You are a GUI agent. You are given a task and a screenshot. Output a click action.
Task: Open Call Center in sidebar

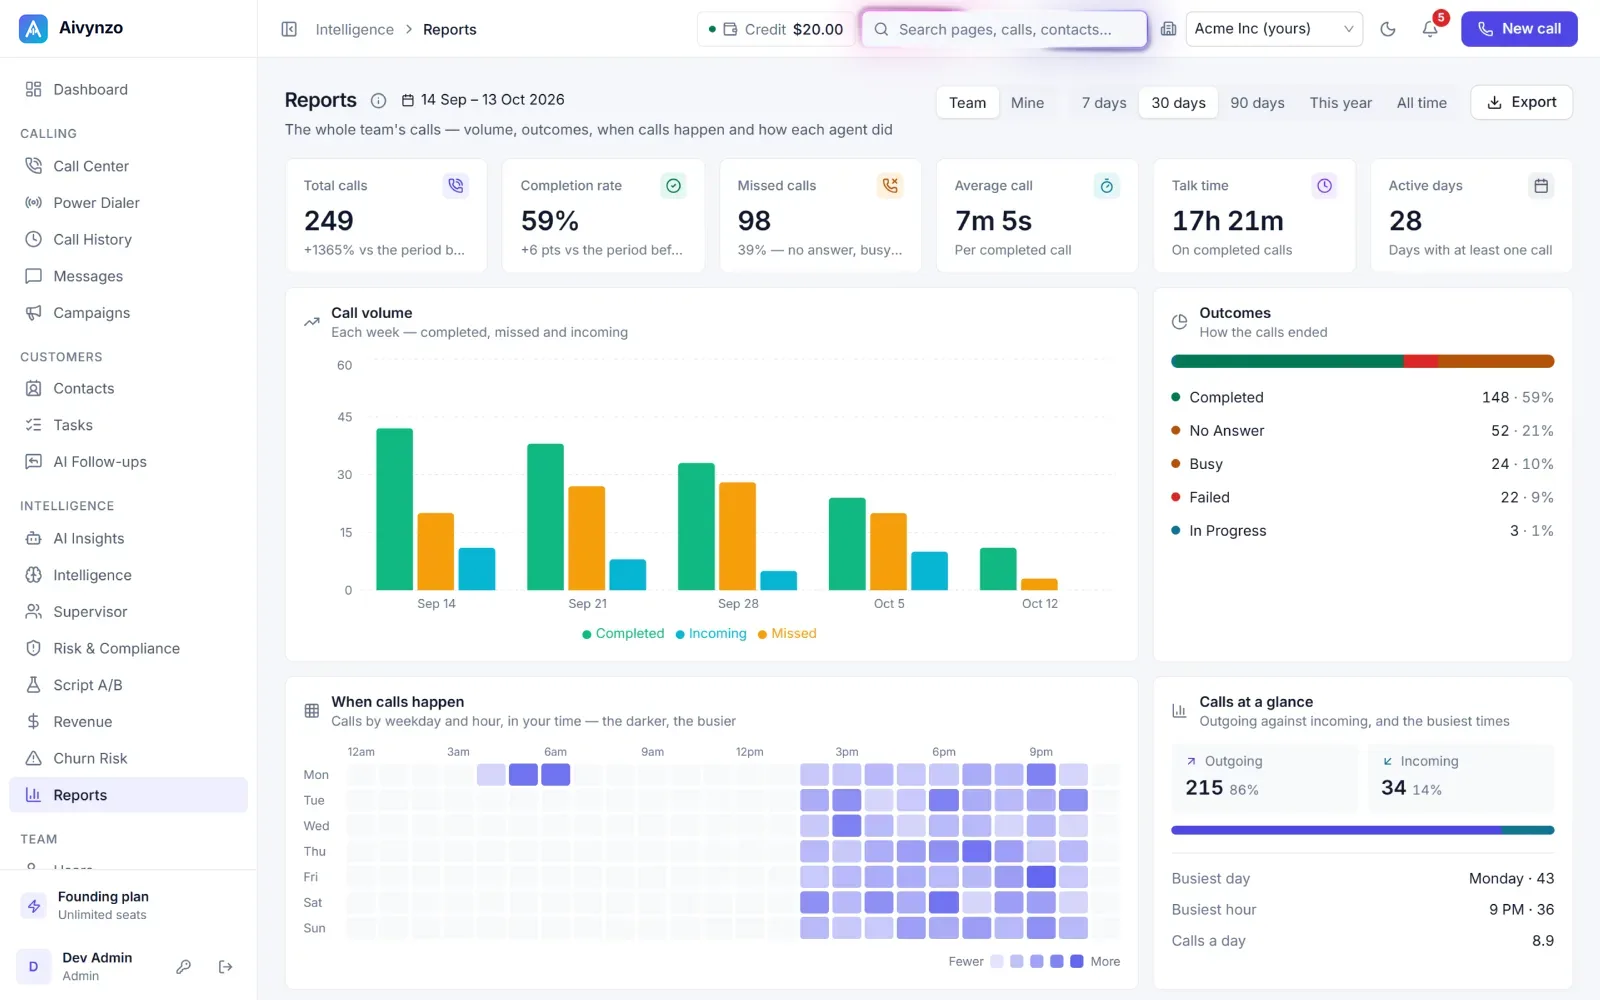point(128,166)
